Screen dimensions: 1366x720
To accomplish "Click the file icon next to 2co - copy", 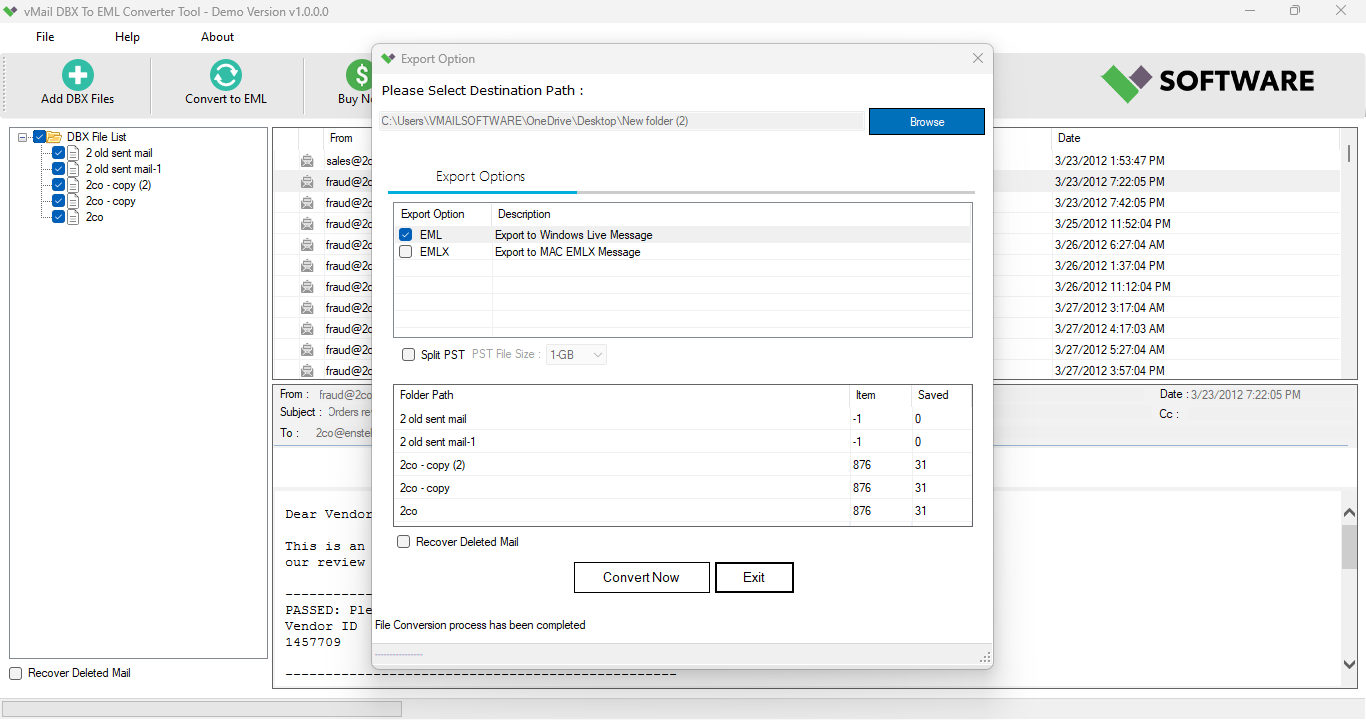I will pyautogui.click(x=72, y=200).
